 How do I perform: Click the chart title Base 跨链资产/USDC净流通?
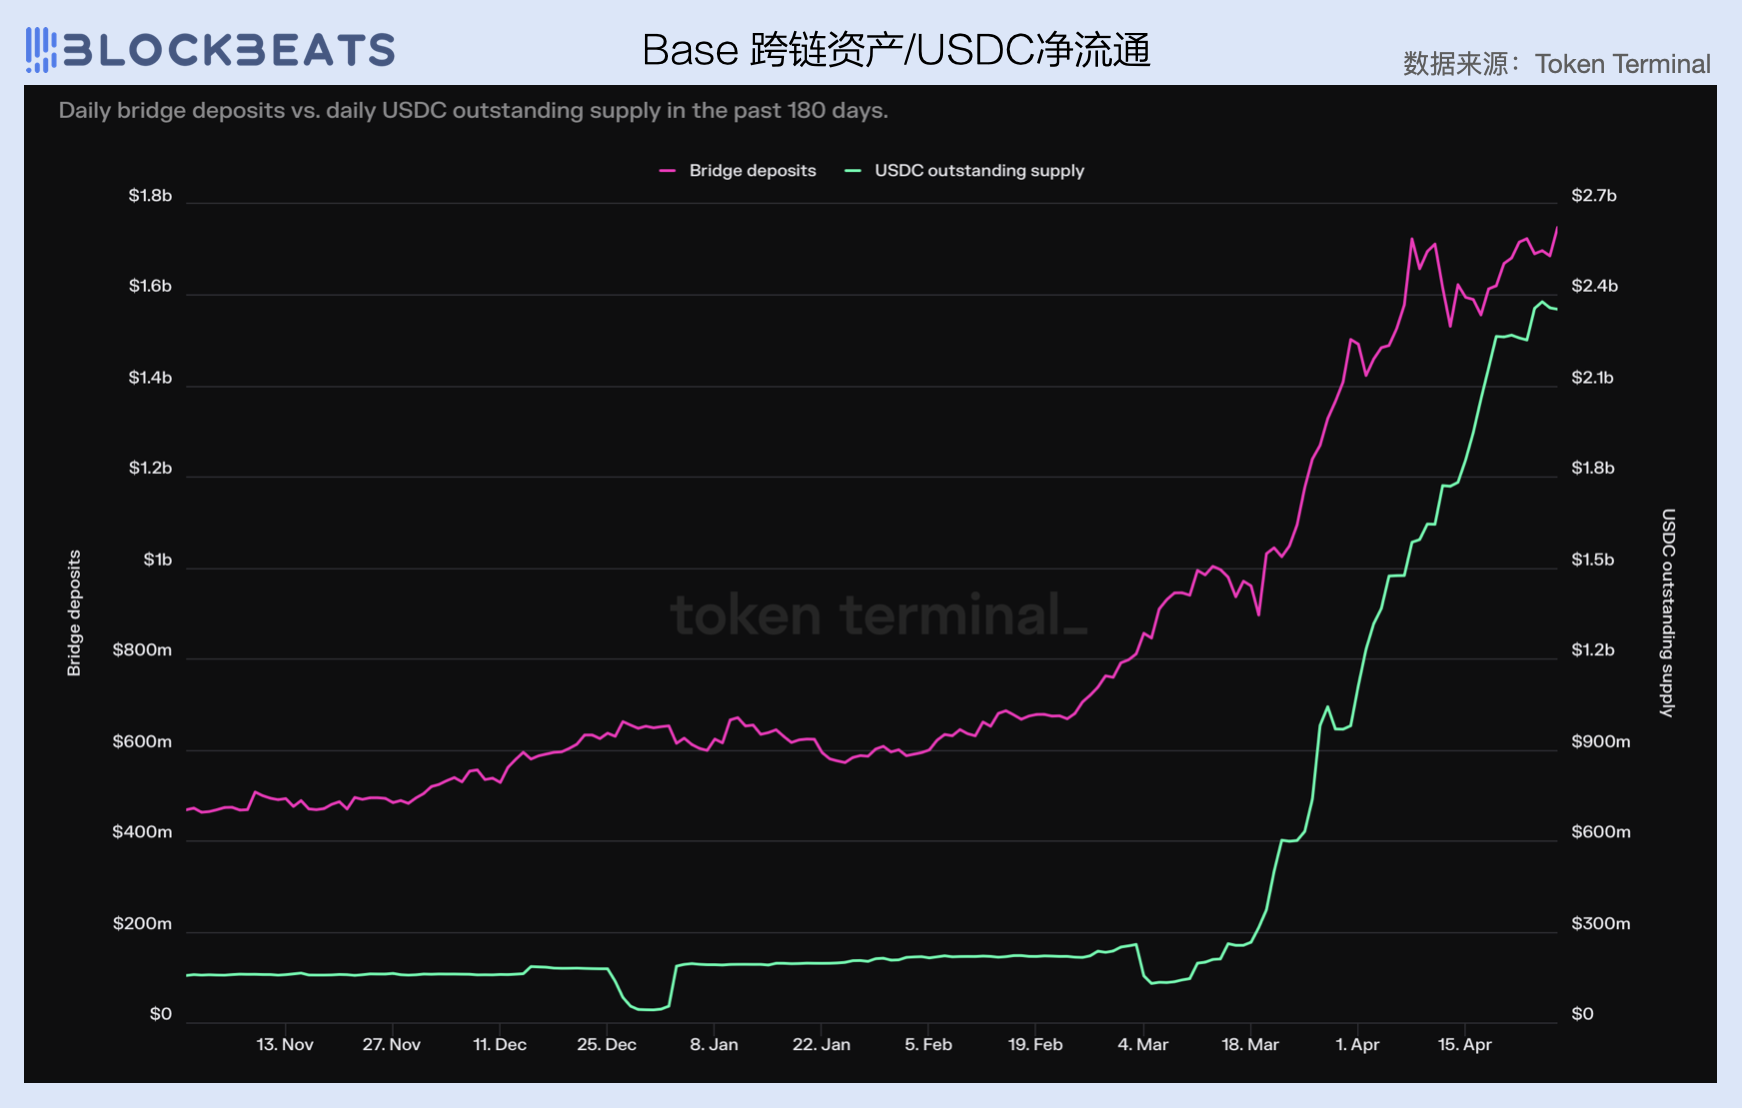896,50
